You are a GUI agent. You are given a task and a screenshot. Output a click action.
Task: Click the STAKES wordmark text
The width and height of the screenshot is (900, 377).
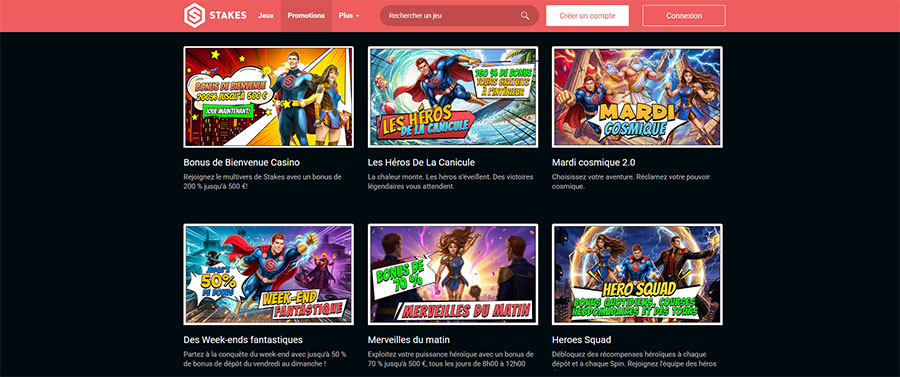pyautogui.click(x=228, y=15)
